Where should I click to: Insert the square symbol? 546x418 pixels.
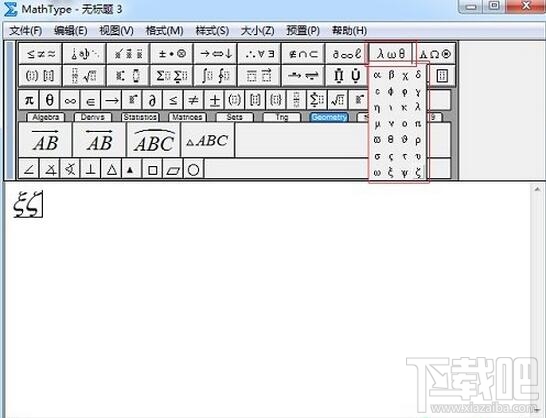(153, 169)
